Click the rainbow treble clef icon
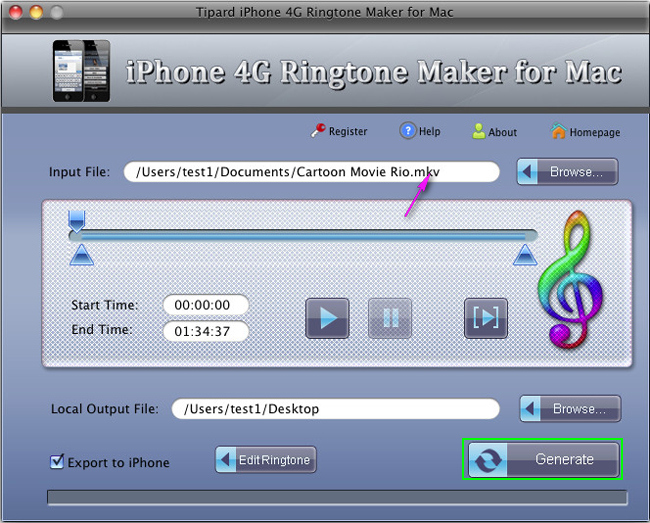Screen dimensions: 650x523 click(x=571, y=279)
